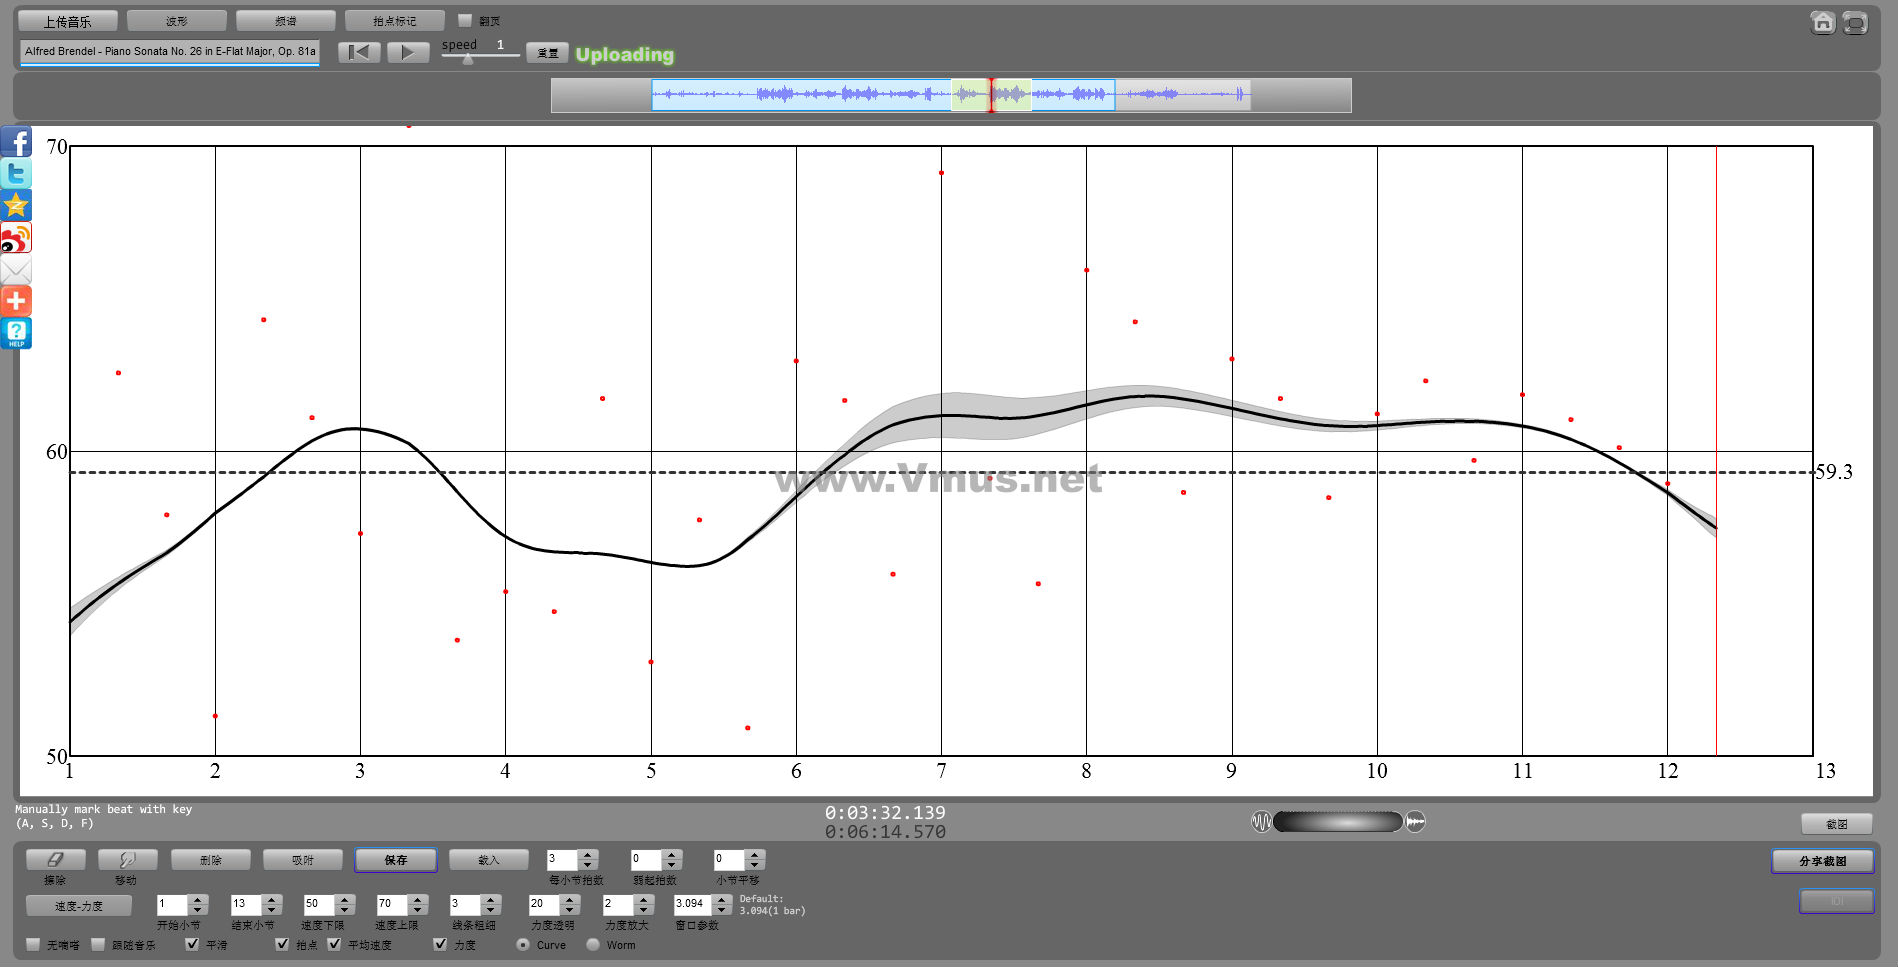The image size is (1898, 967).
Task: Increase 力度放大 dynamics-zoom stepper
Action: [x=644, y=899]
